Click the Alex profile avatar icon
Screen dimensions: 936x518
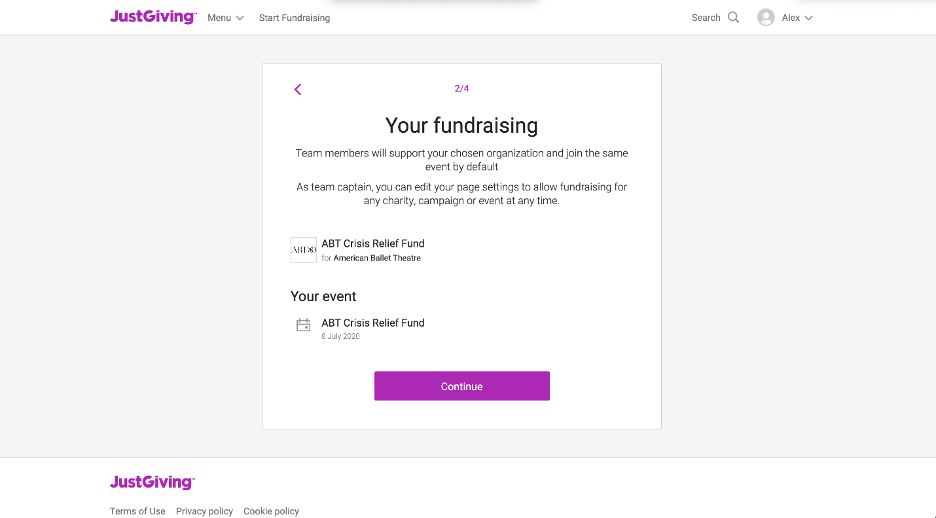click(766, 17)
